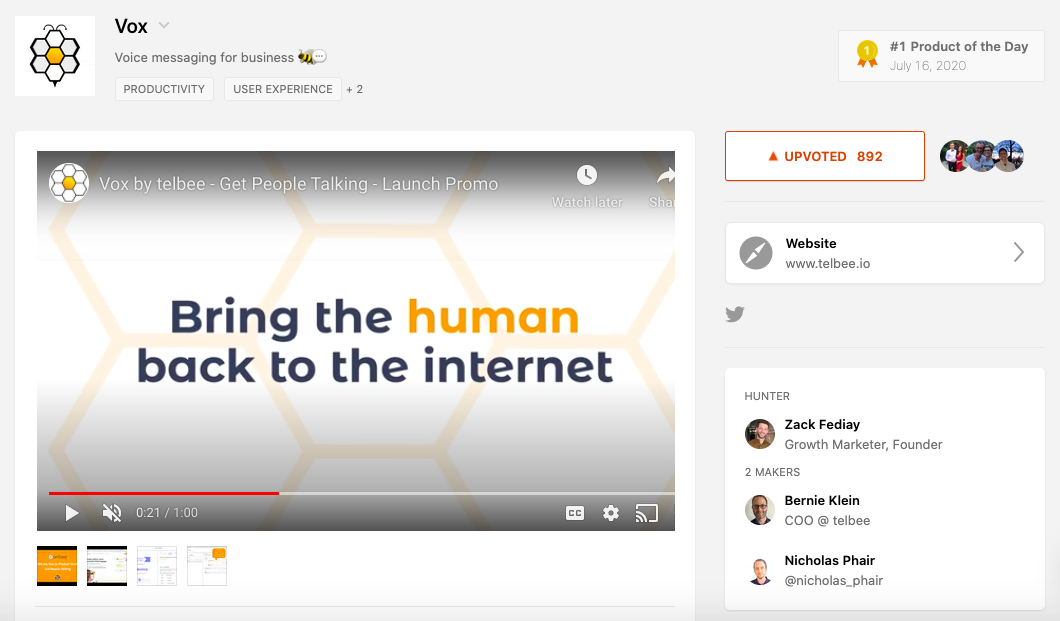This screenshot has width=1060, height=621.
Task: Click the UPVOTED 892 button
Action: point(825,156)
